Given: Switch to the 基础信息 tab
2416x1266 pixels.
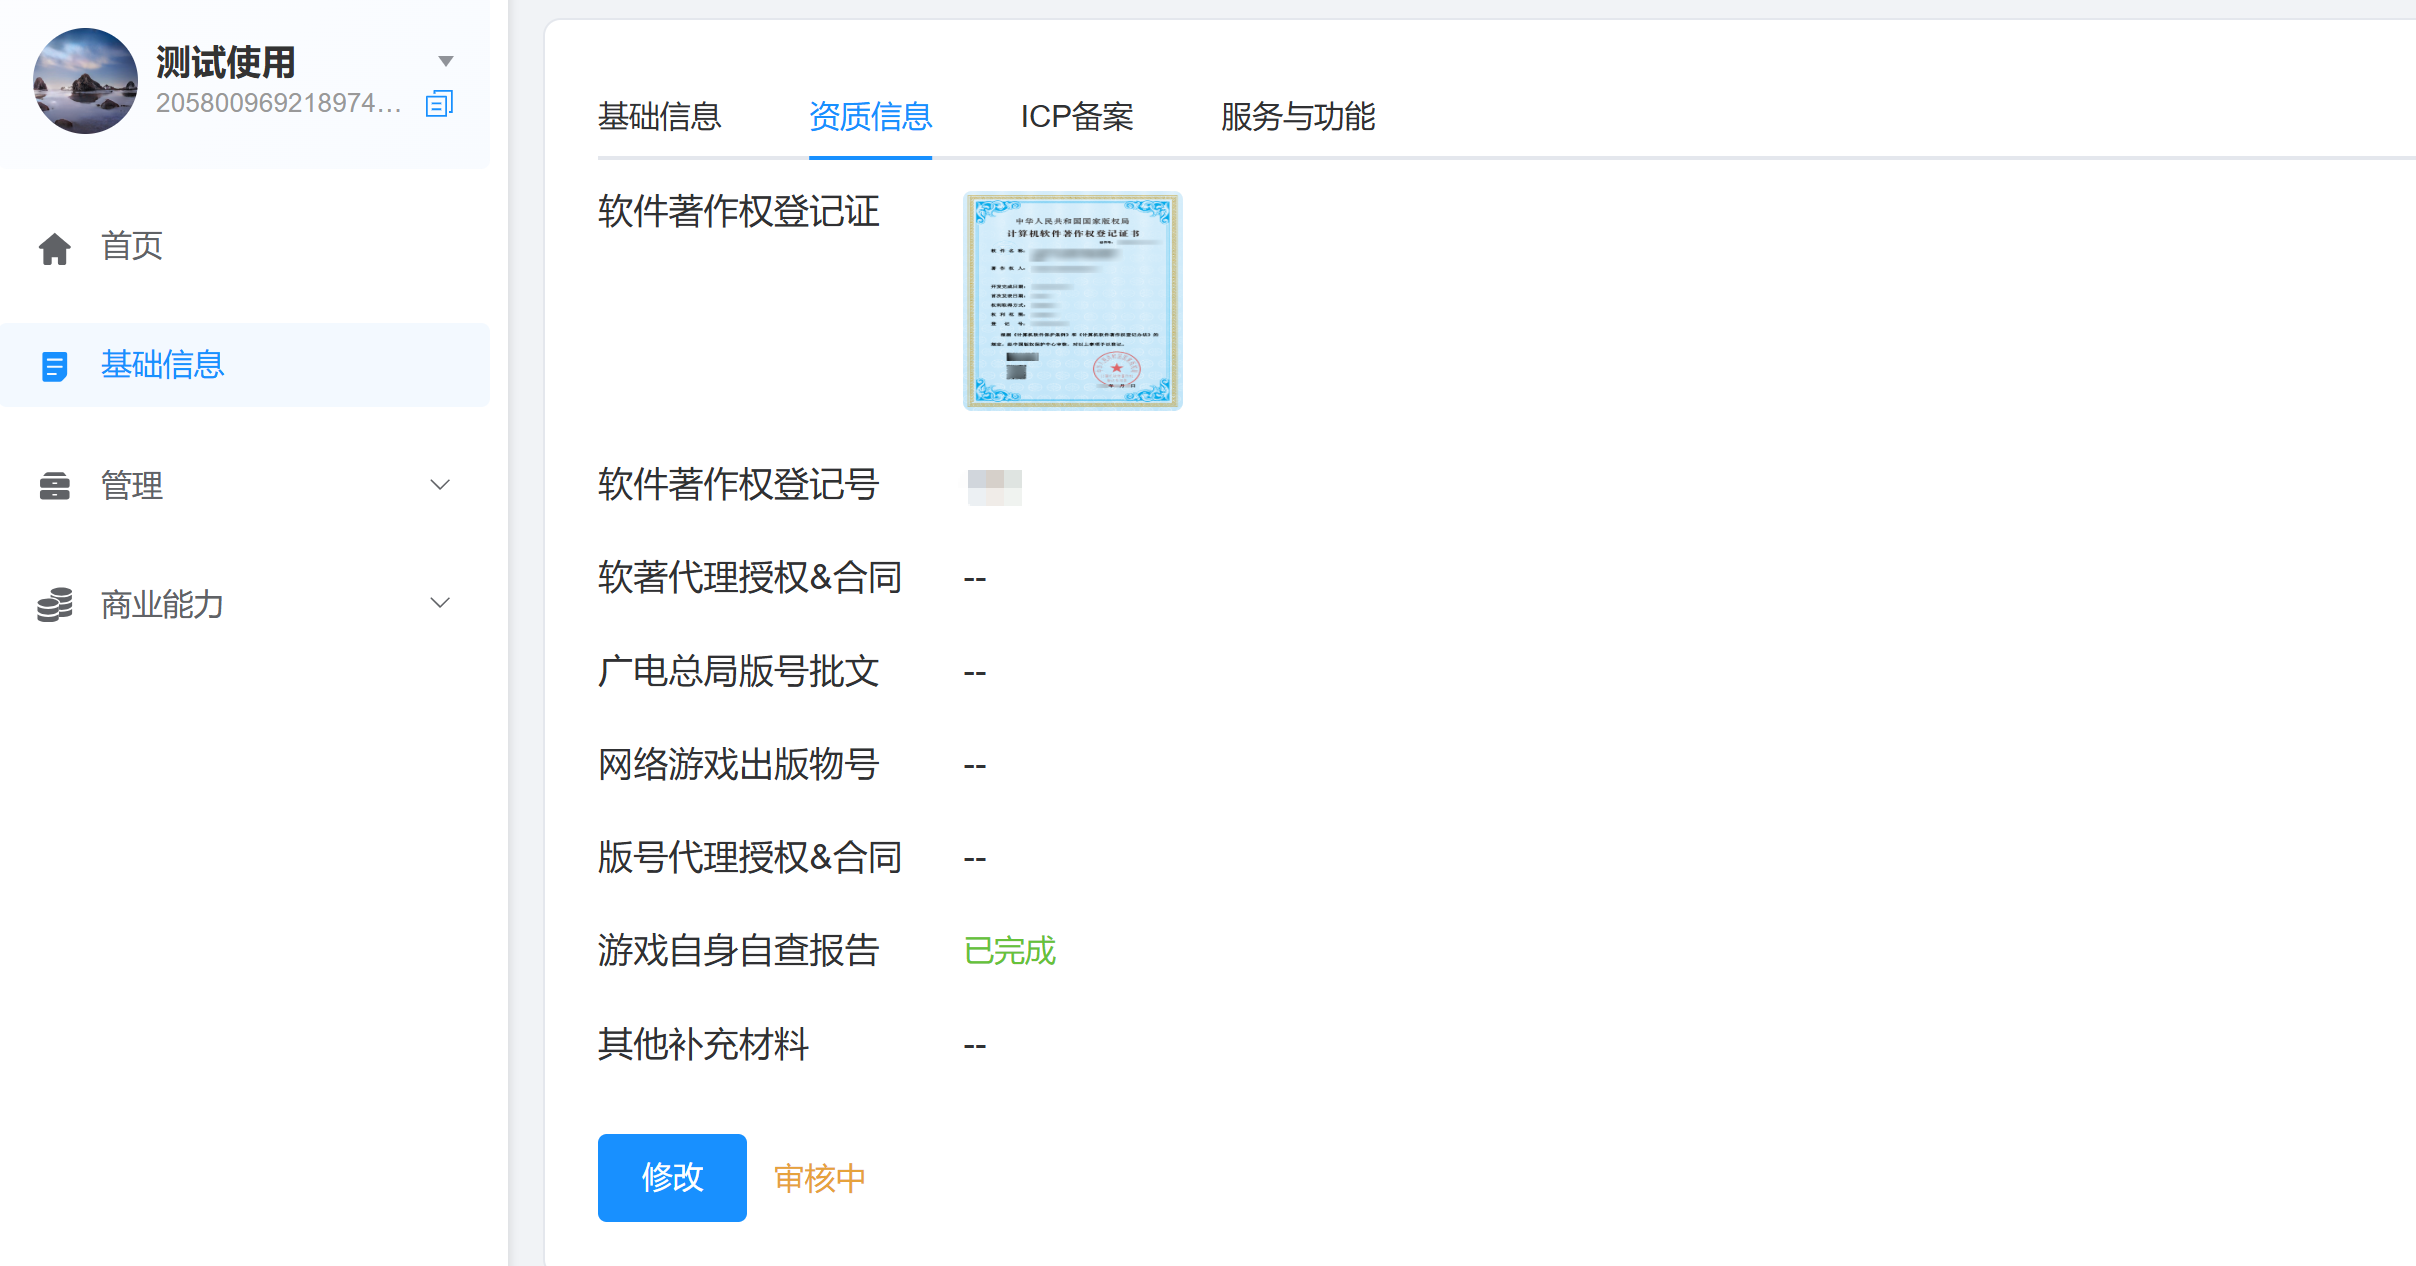Looking at the screenshot, I should (660, 117).
